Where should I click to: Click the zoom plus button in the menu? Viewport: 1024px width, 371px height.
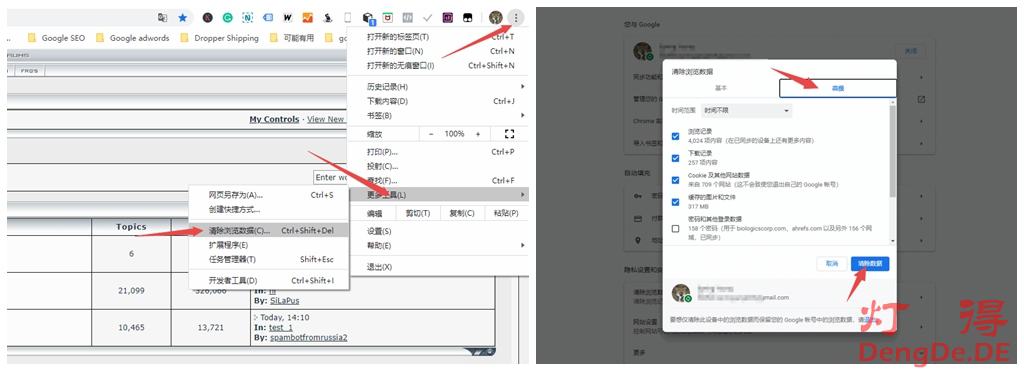(x=478, y=134)
